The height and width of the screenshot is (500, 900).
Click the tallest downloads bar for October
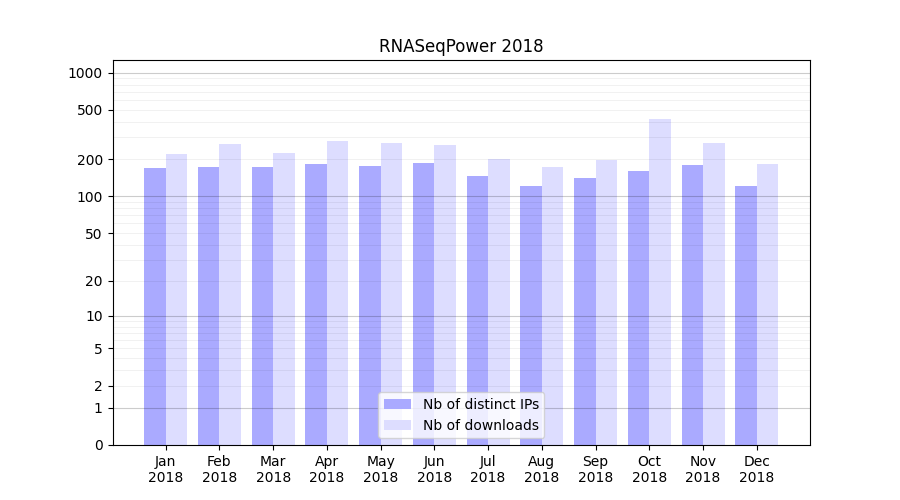[x=660, y=280]
